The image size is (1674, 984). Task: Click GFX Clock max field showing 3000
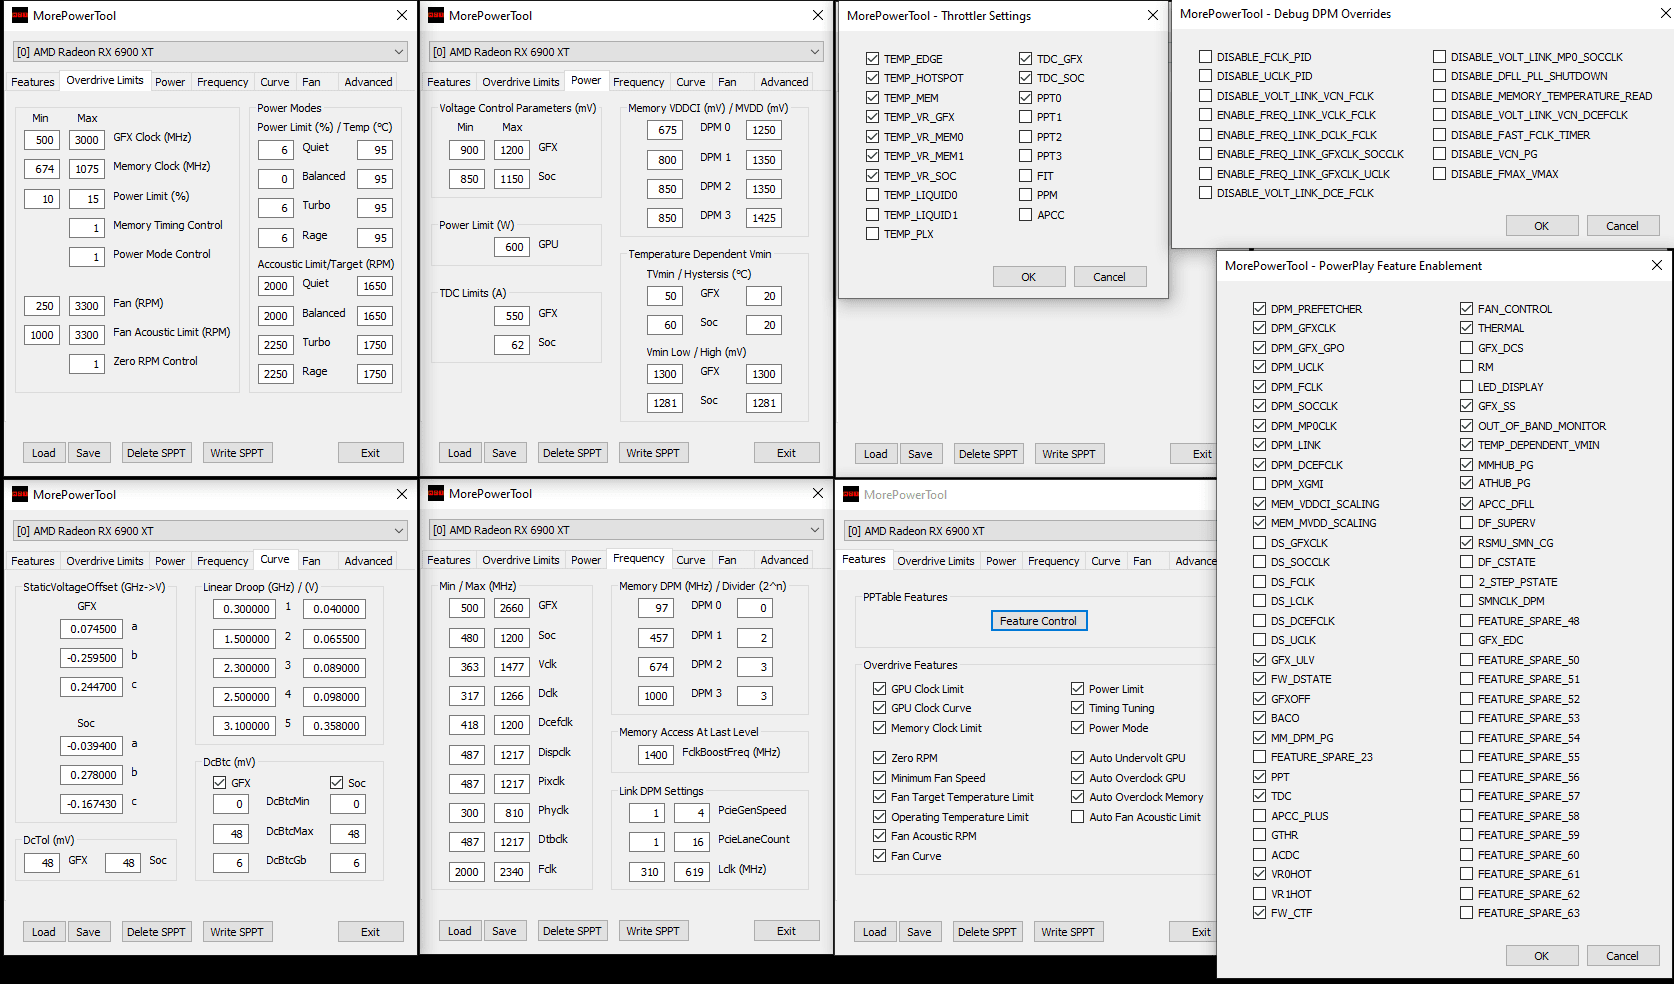coord(87,140)
